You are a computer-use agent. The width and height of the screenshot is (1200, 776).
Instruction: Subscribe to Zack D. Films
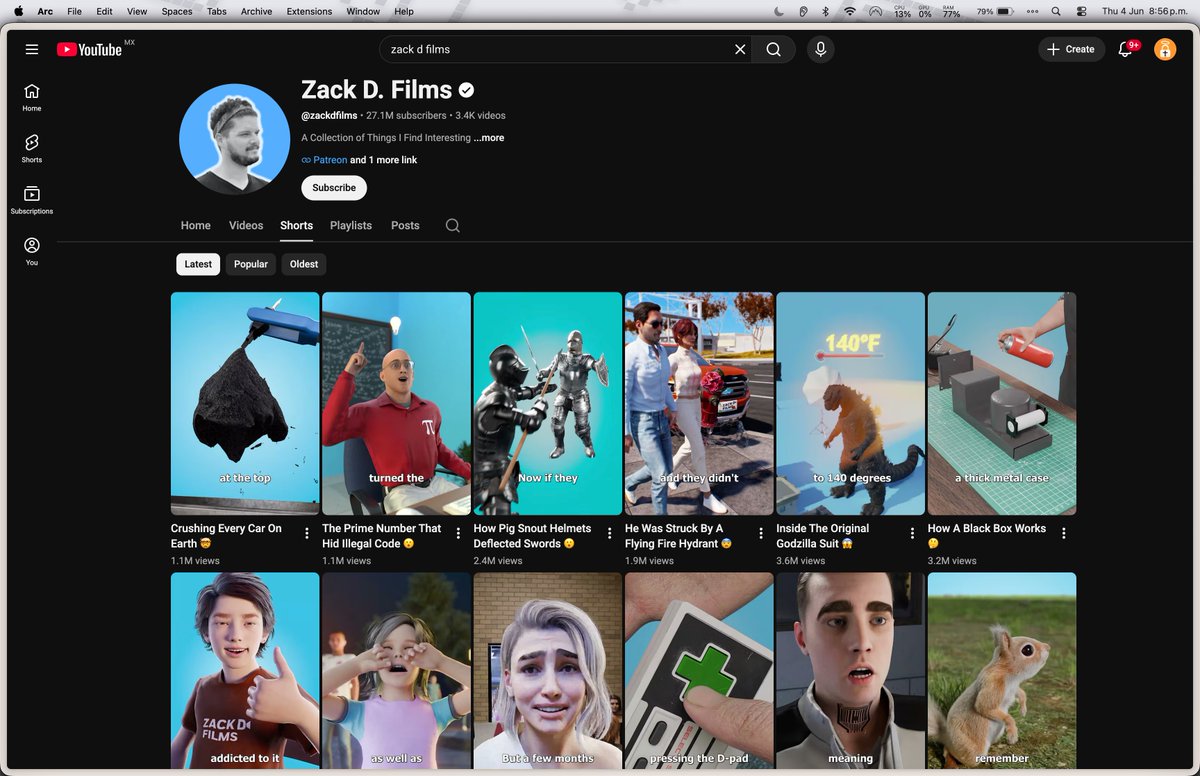[x=334, y=188]
